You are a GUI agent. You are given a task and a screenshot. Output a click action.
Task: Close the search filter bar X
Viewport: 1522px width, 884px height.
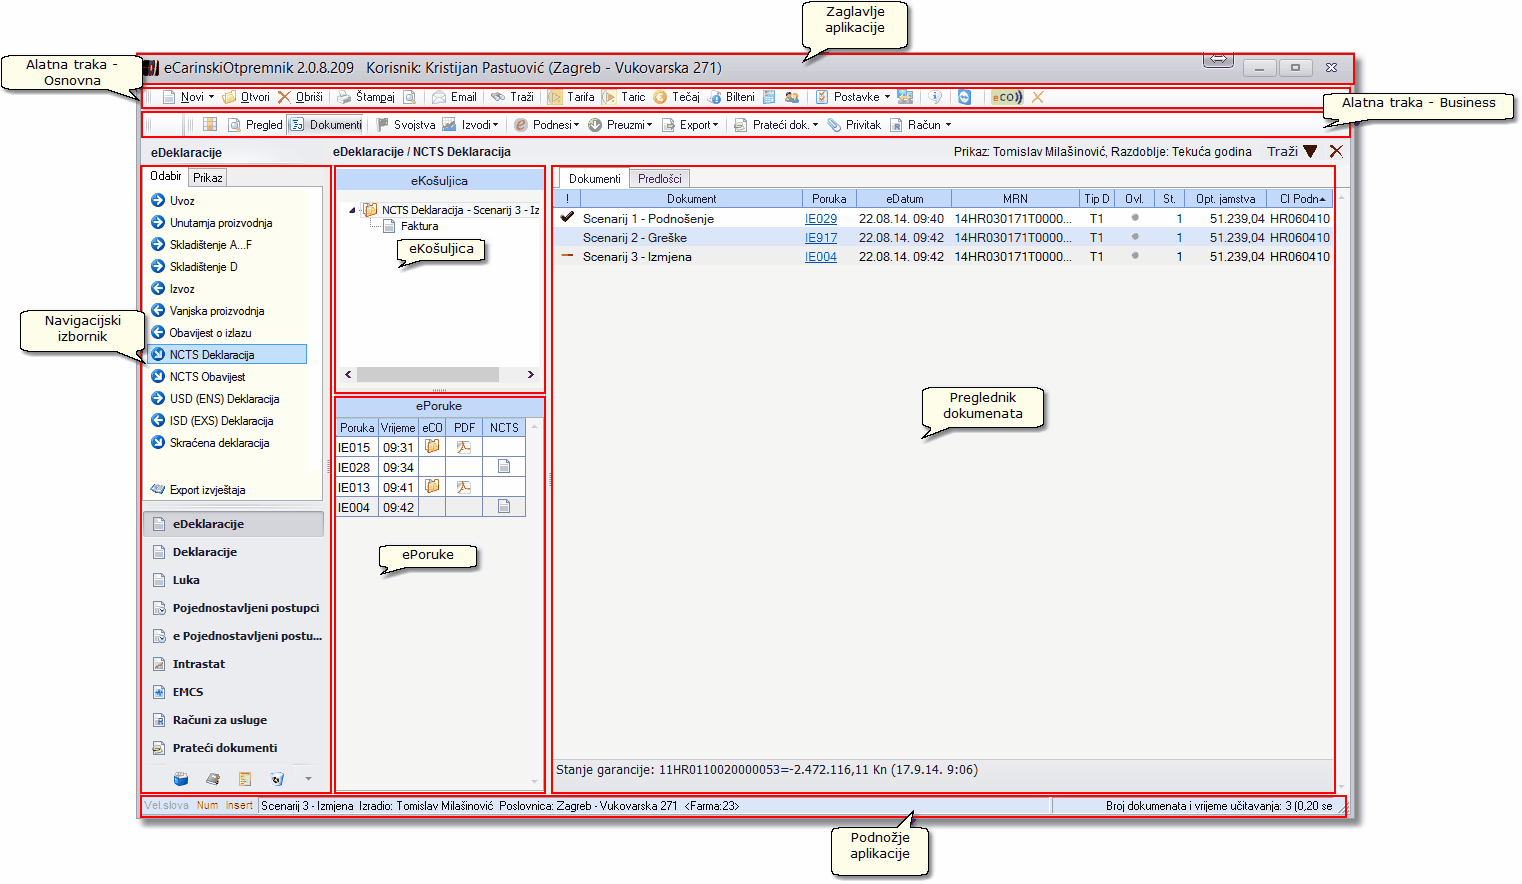[1336, 152]
